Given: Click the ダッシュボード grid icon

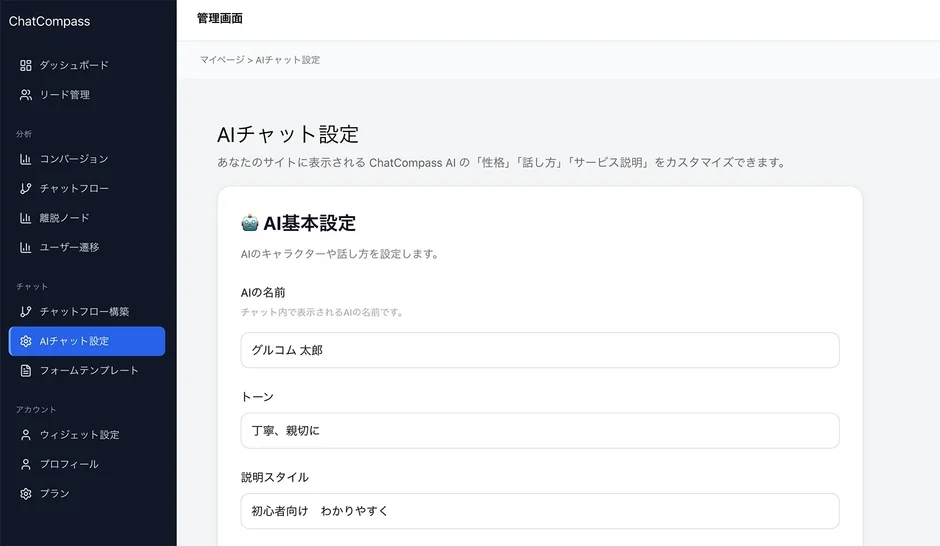Looking at the screenshot, I should coord(25,65).
